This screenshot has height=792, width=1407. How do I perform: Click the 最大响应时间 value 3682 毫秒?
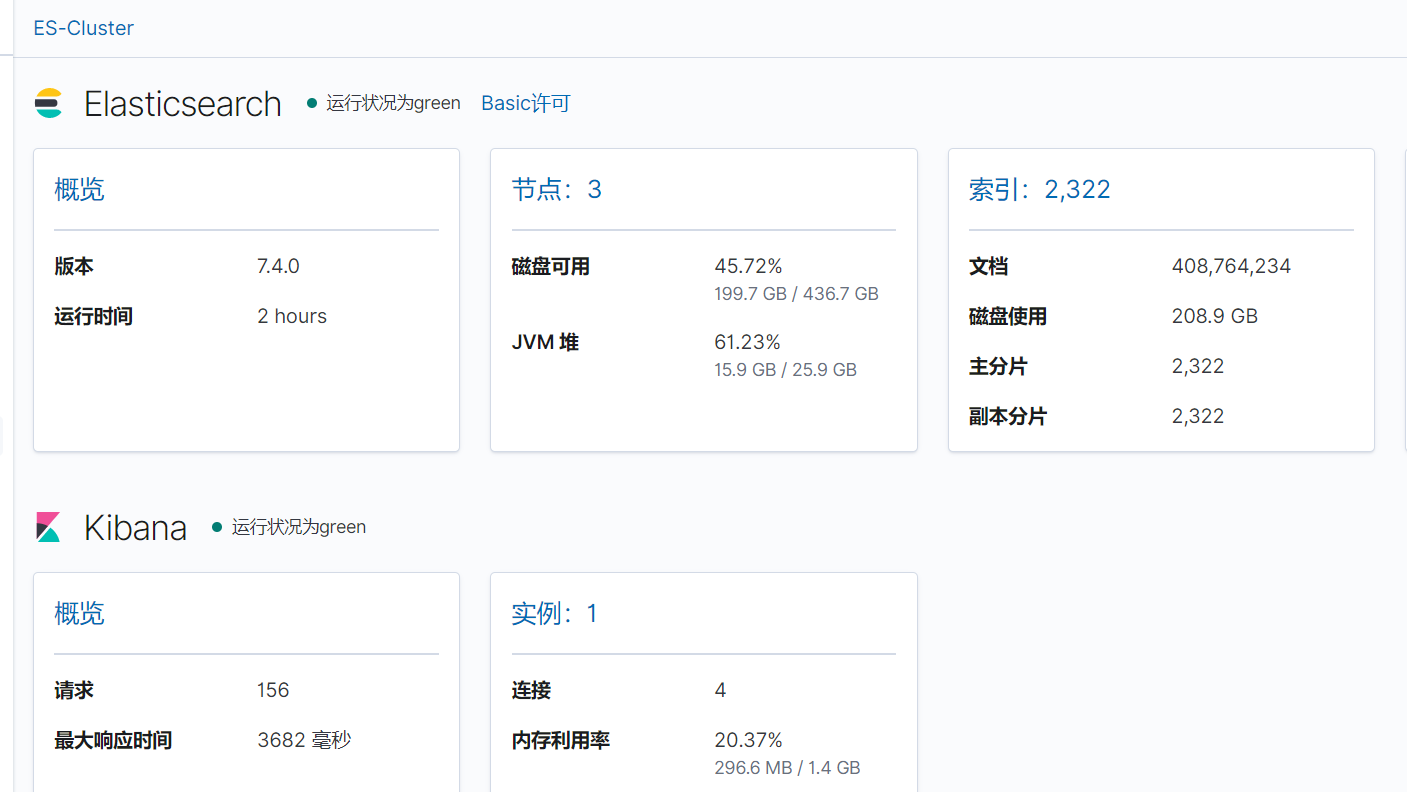click(304, 739)
